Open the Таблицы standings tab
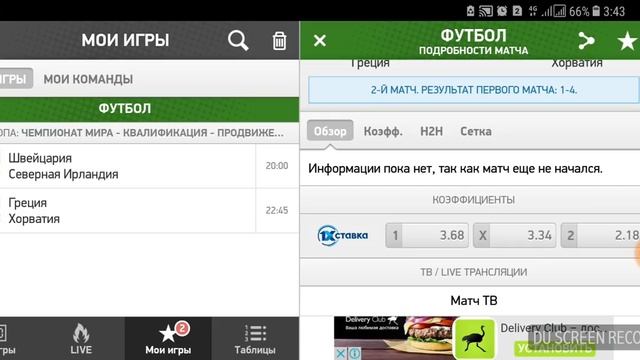The height and width of the screenshot is (360, 640). pyautogui.click(x=255, y=339)
